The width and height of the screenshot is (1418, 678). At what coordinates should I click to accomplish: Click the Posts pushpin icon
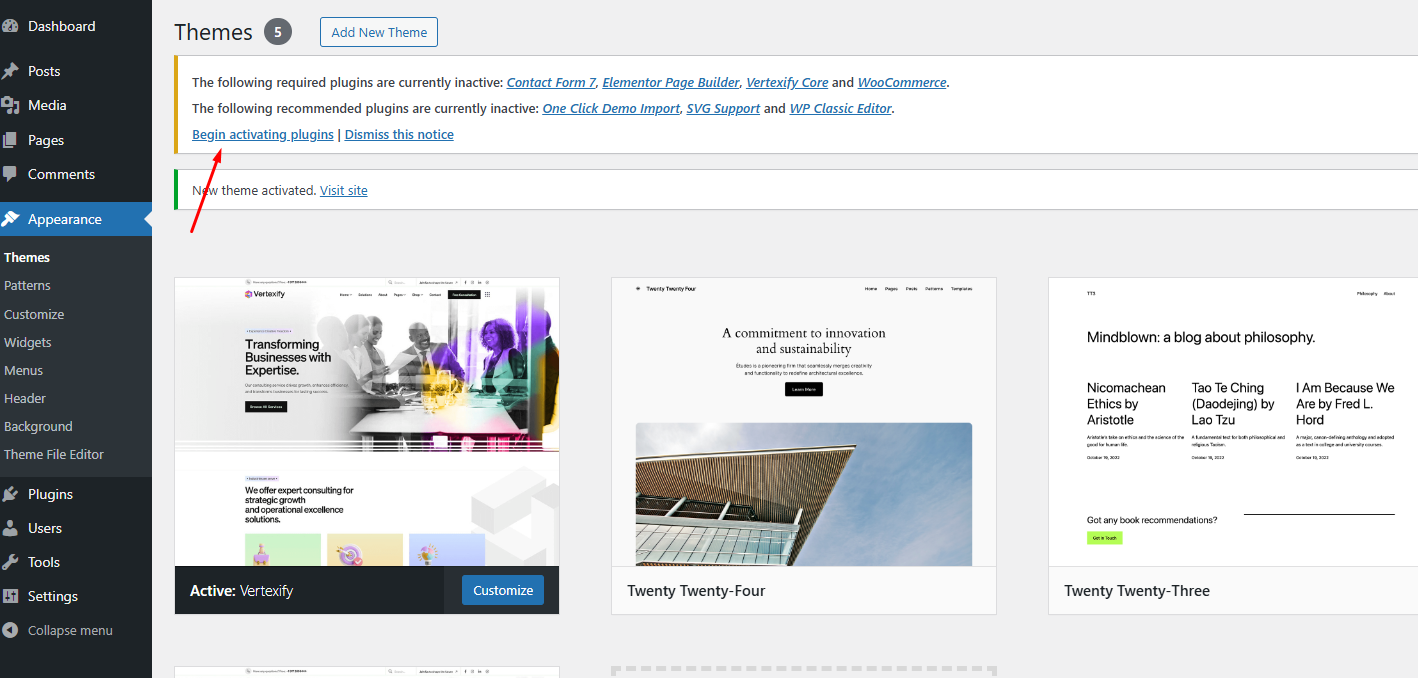click(x=10, y=71)
